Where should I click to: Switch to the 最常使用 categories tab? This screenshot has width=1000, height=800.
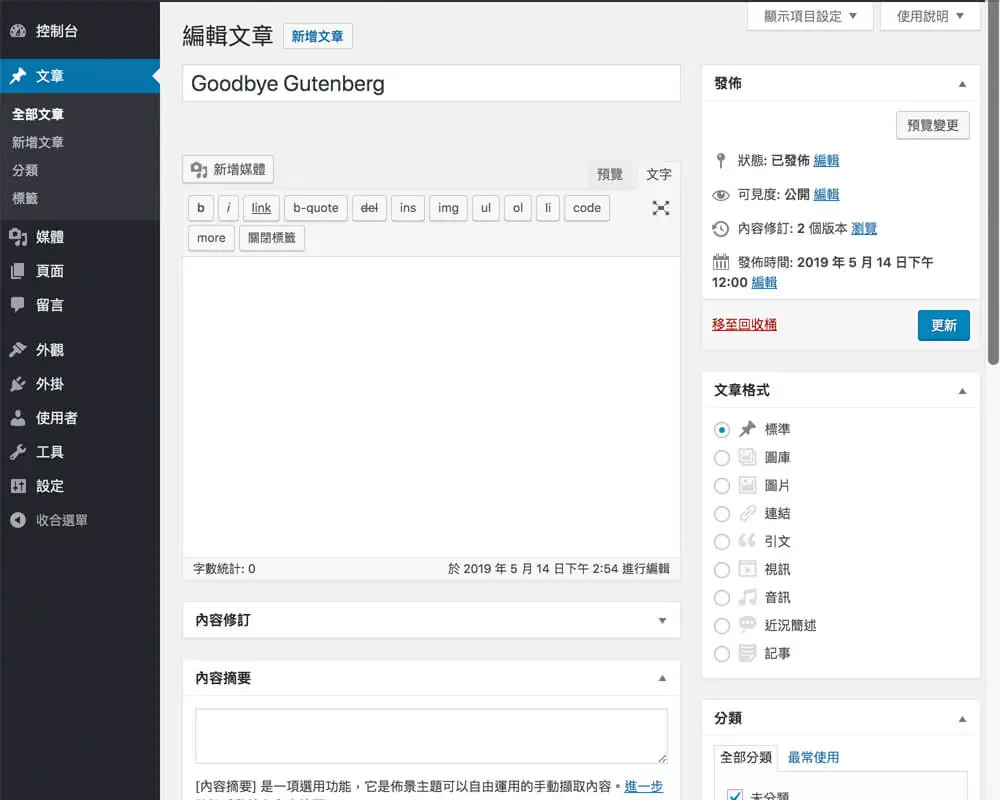tap(813, 758)
